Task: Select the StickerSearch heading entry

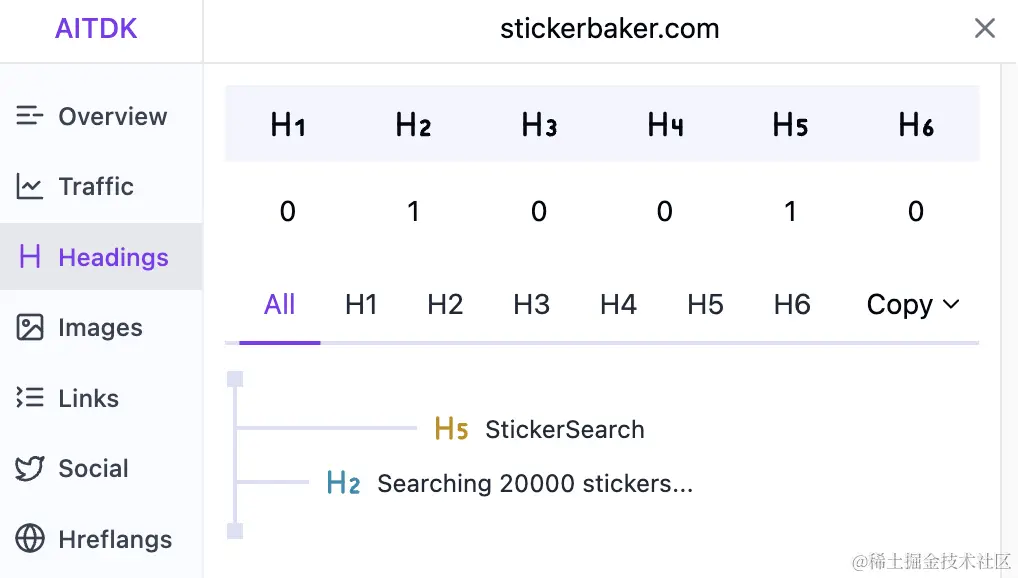Action: click(565, 429)
